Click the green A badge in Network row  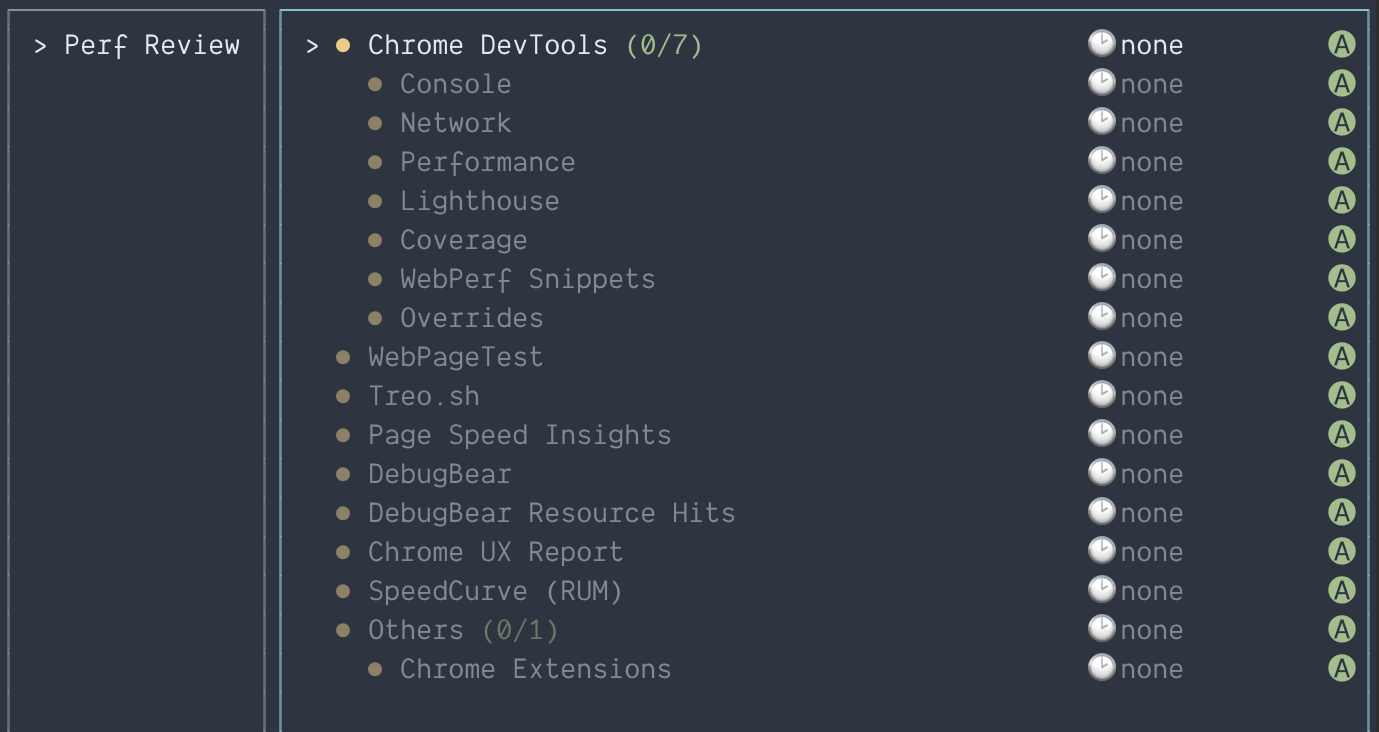pos(1341,123)
